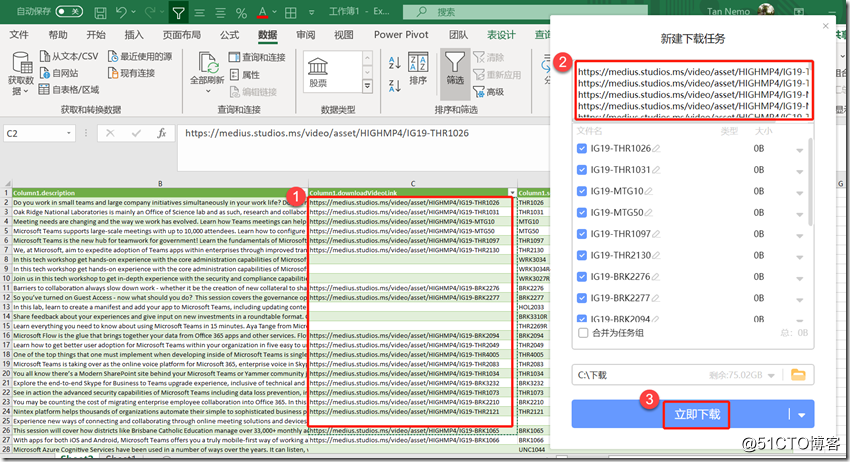This screenshot has width=850, height=462.
Task: Customize quick access toolbar dropdown
Action: (x=311, y=12)
